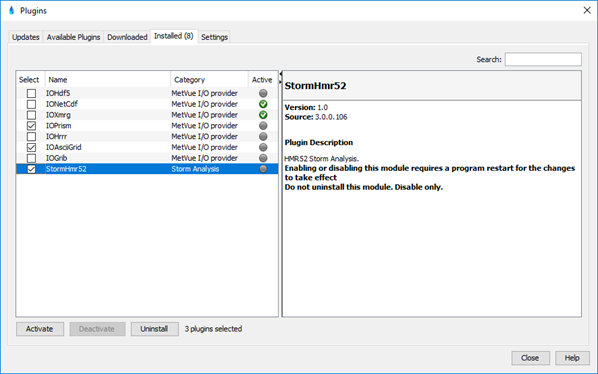Collapse the details pane using splitter arrow
The image size is (598, 374).
281,81
